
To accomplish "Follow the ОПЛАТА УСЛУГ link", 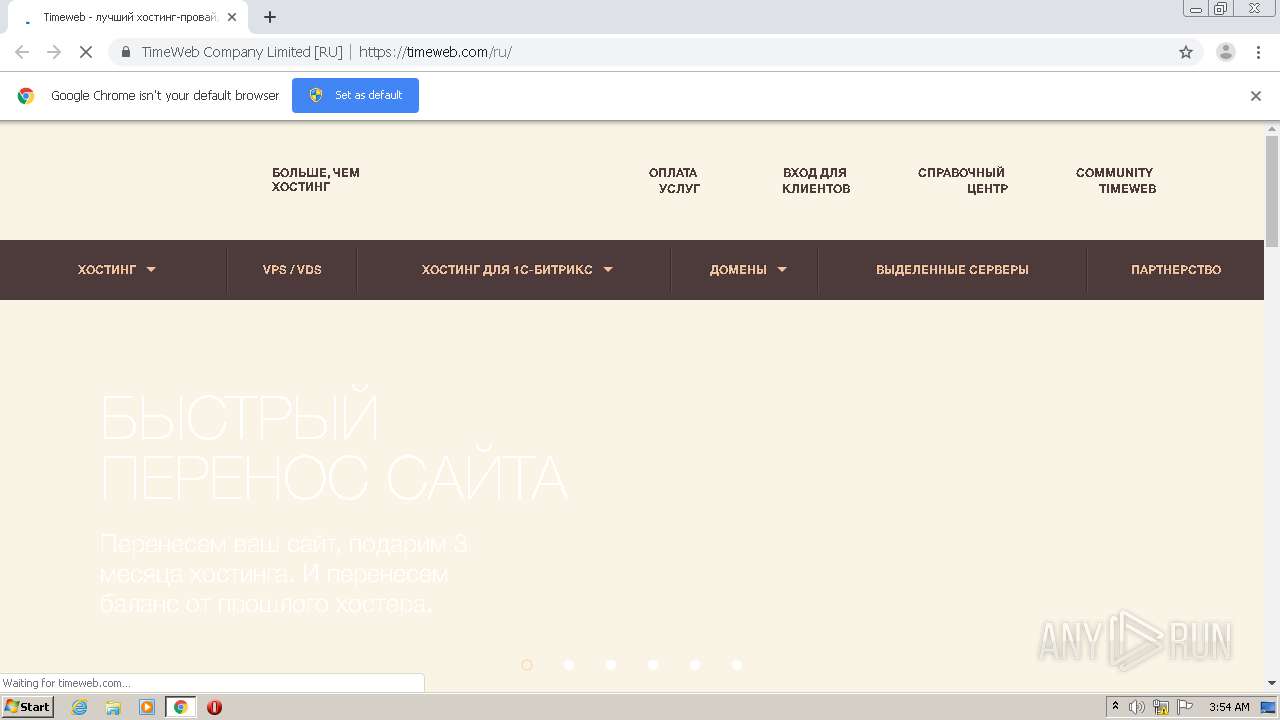I will pyautogui.click(x=674, y=180).
